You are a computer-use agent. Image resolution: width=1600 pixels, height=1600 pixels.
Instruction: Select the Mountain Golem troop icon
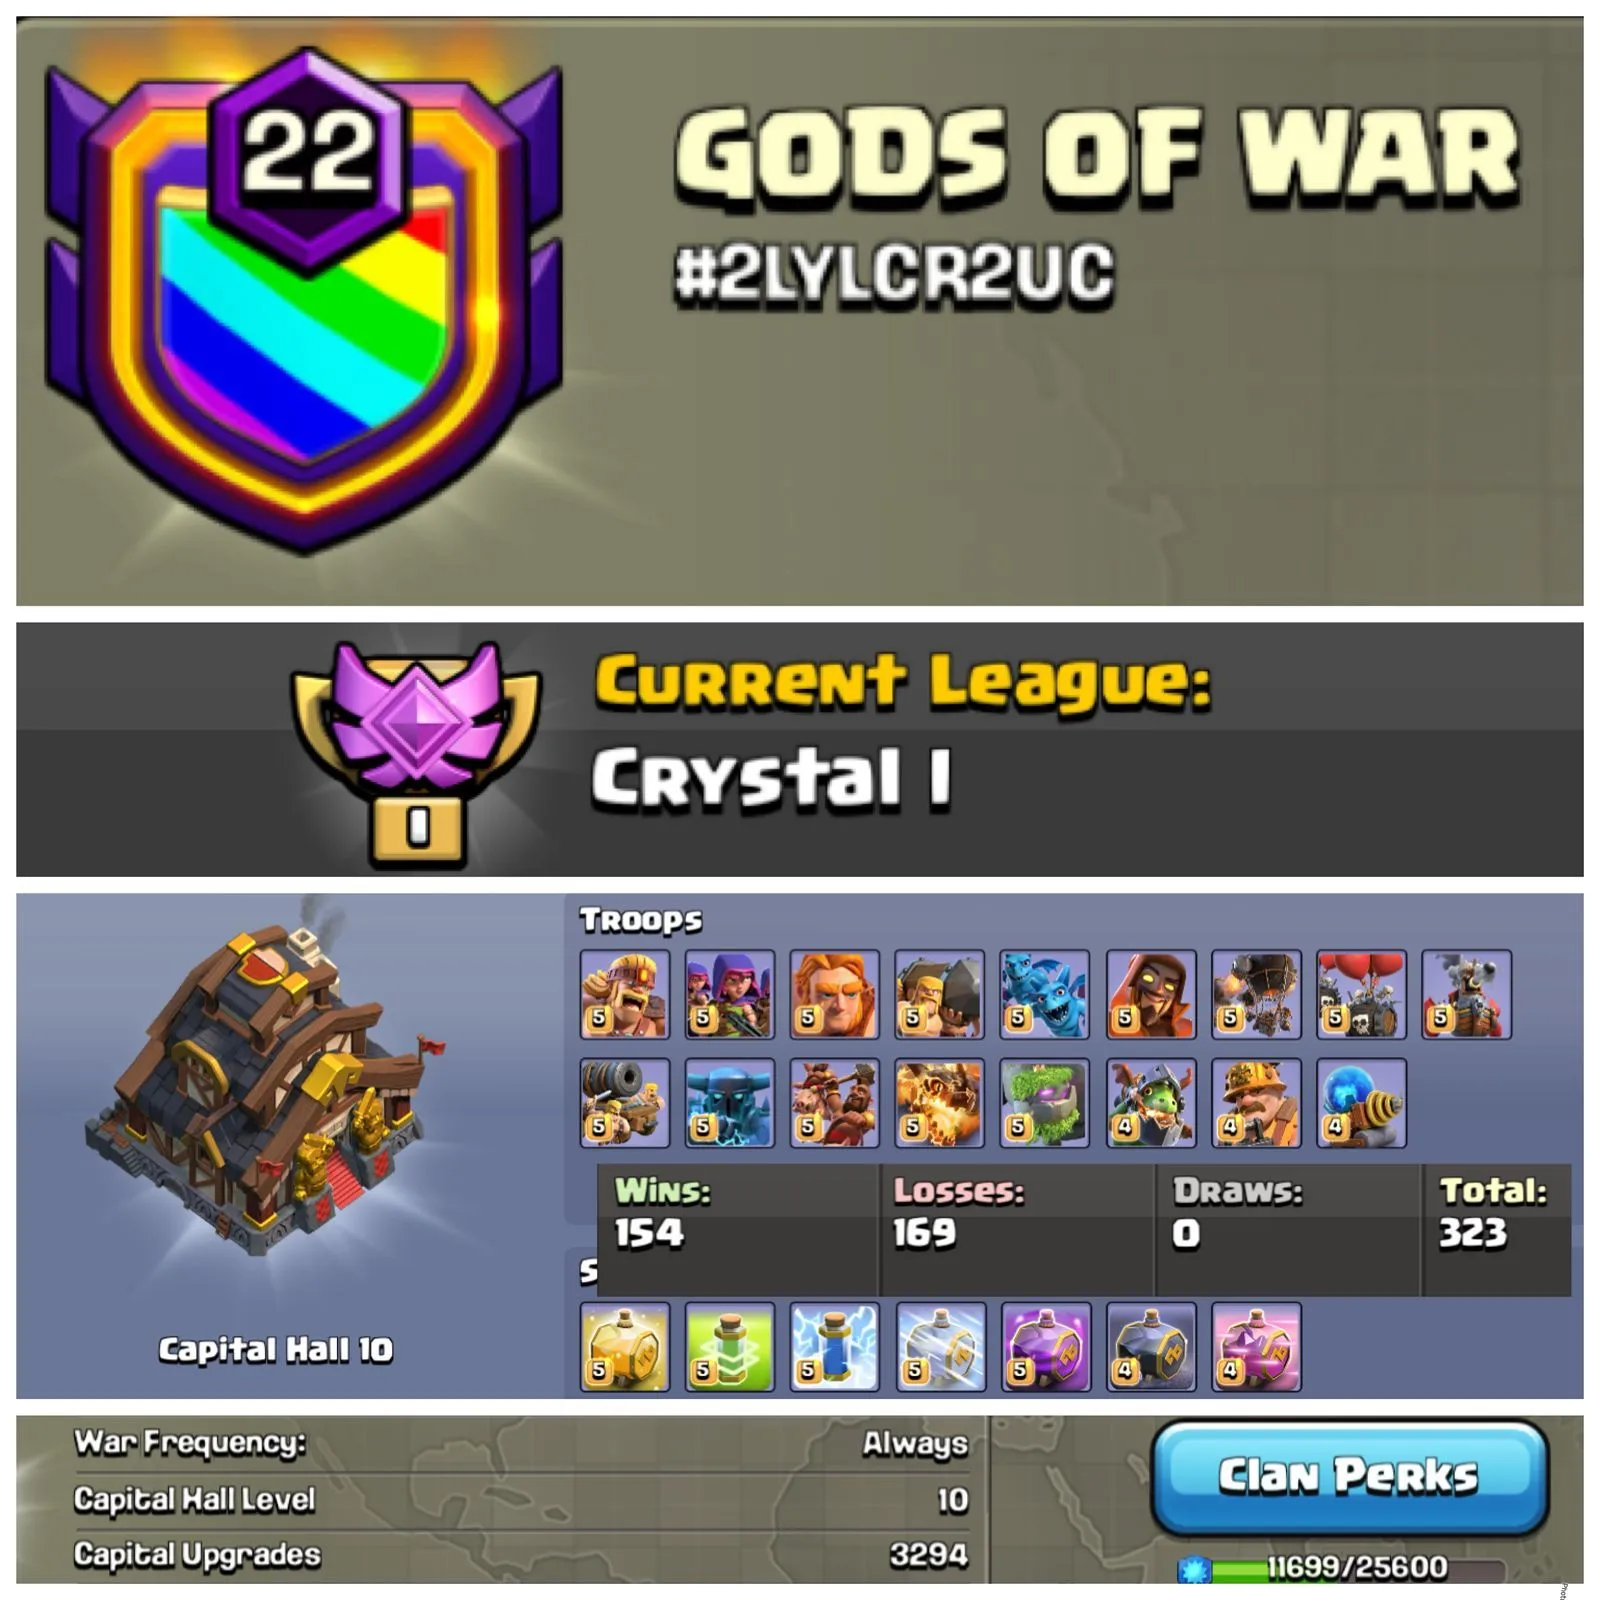1045,1103
